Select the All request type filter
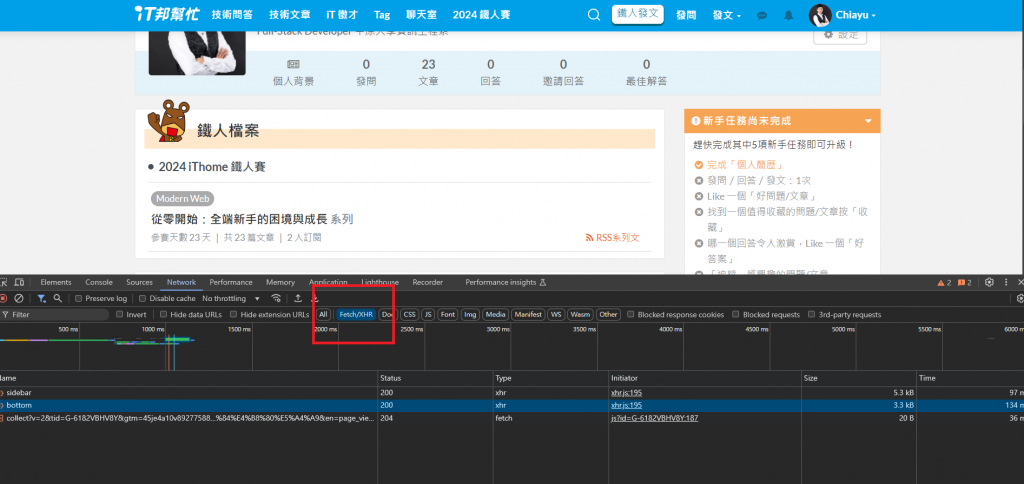Viewport: 1024px width, 484px height. click(x=323, y=314)
